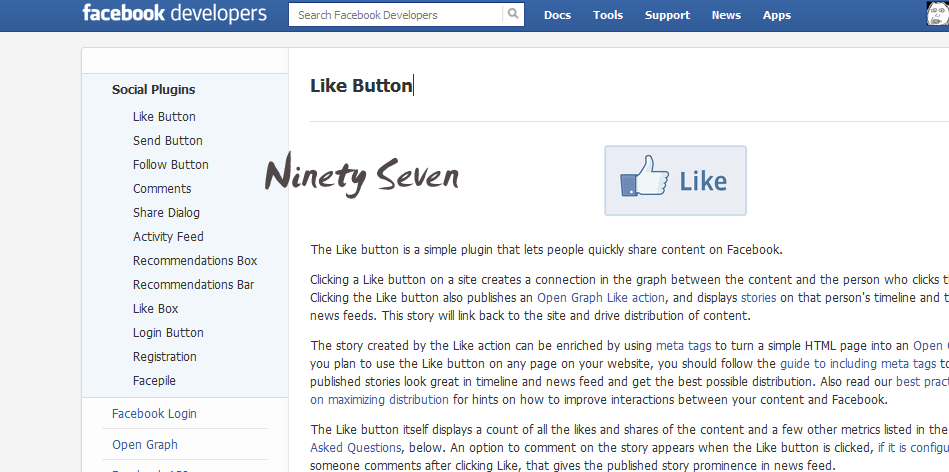
Task: Open the Support menu
Action: pyautogui.click(x=667, y=15)
